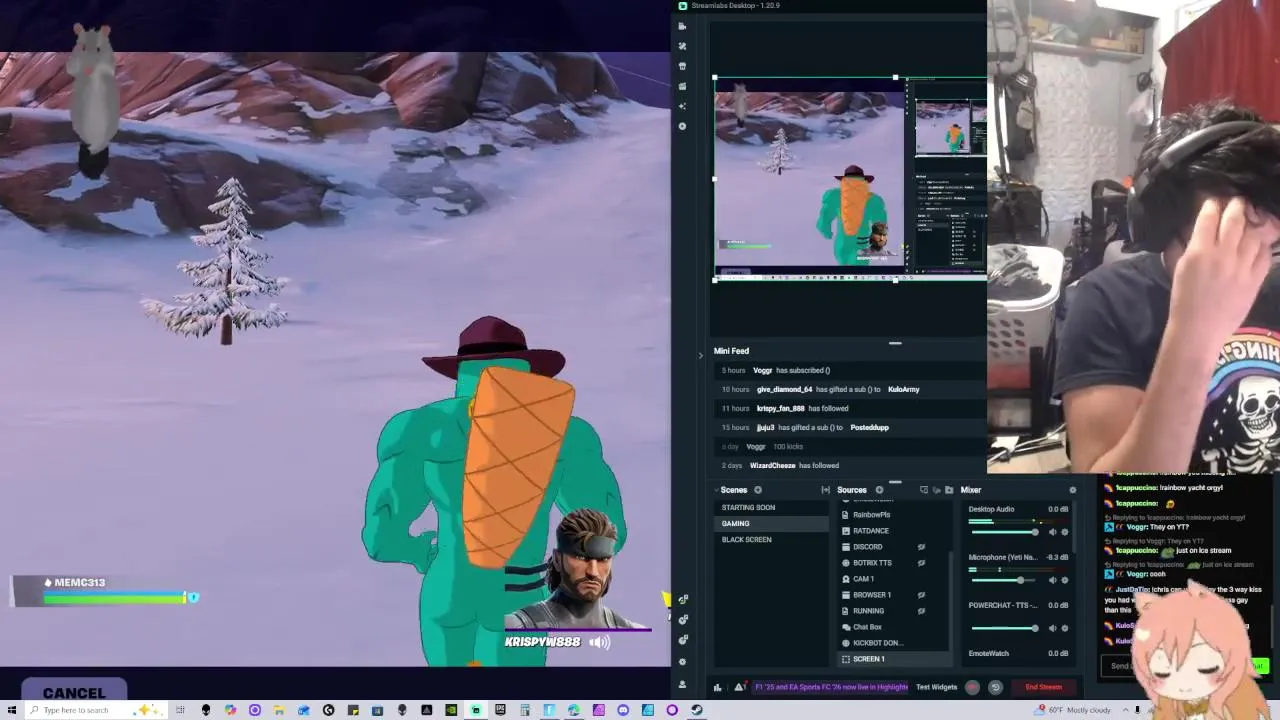
Task: Open the themes tools icon in Streamlabs sidebar
Action: pos(682,46)
